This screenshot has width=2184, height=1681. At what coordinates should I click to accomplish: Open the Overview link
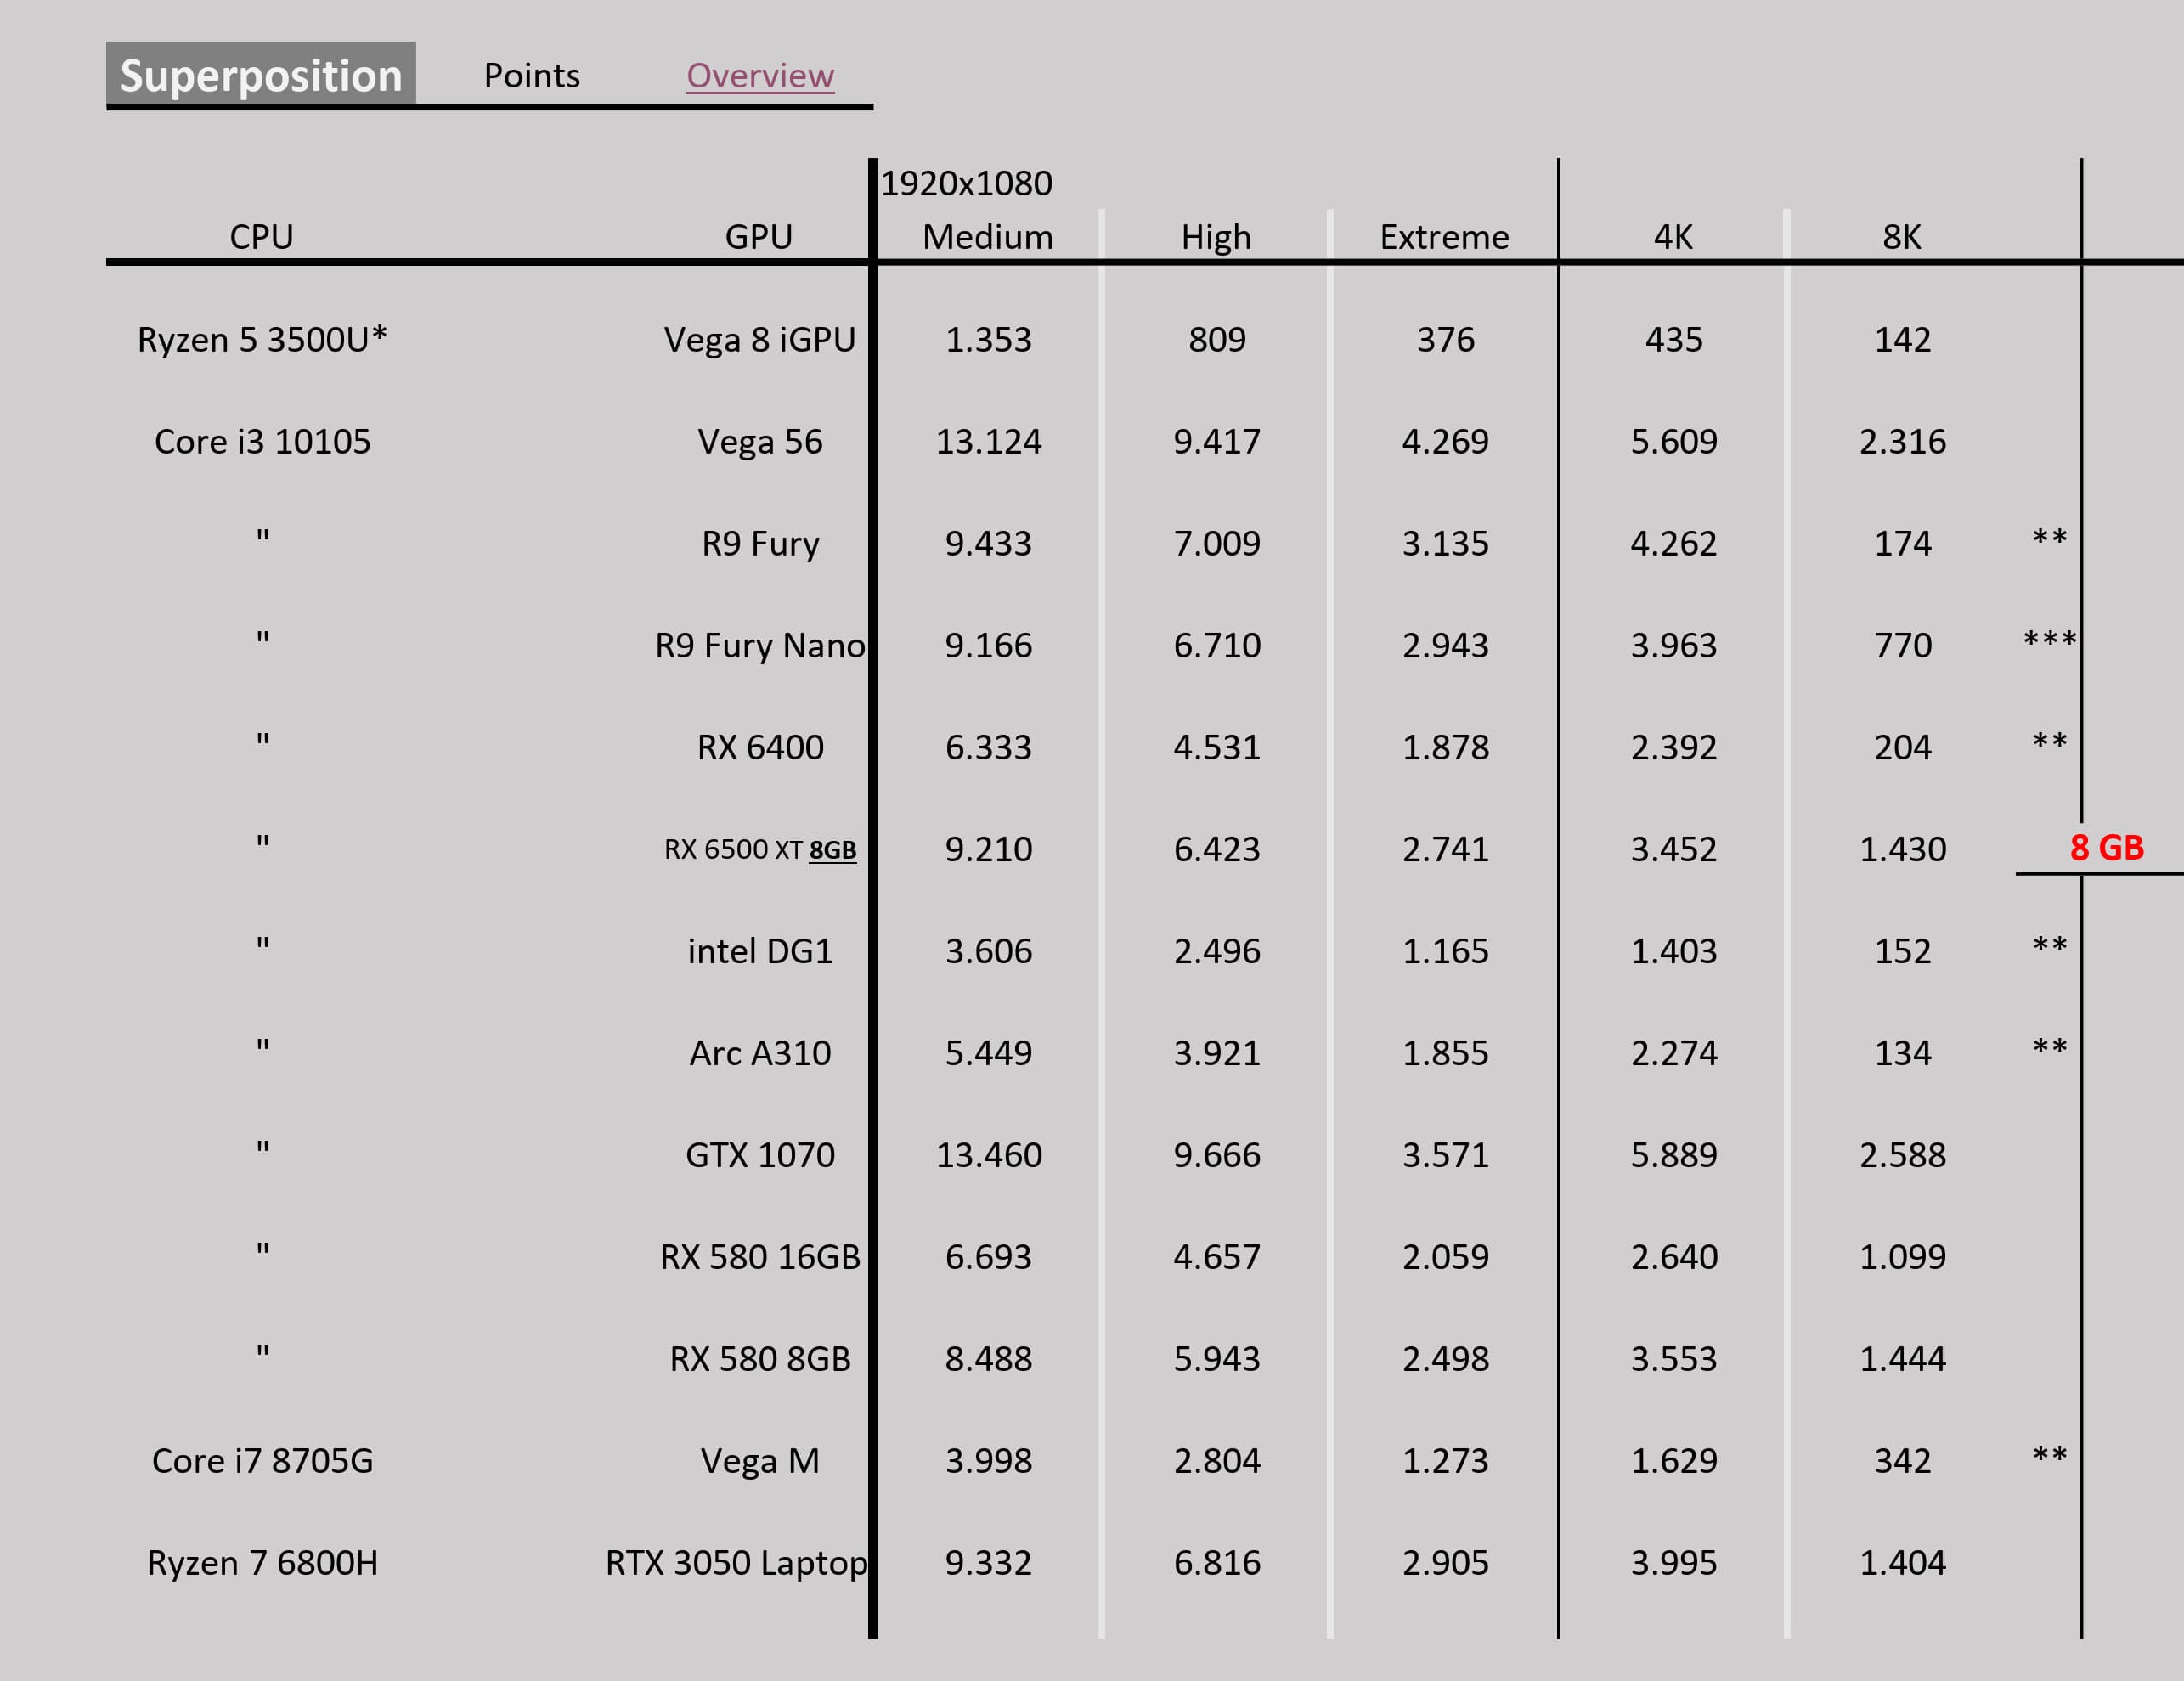[x=760, y=76]
